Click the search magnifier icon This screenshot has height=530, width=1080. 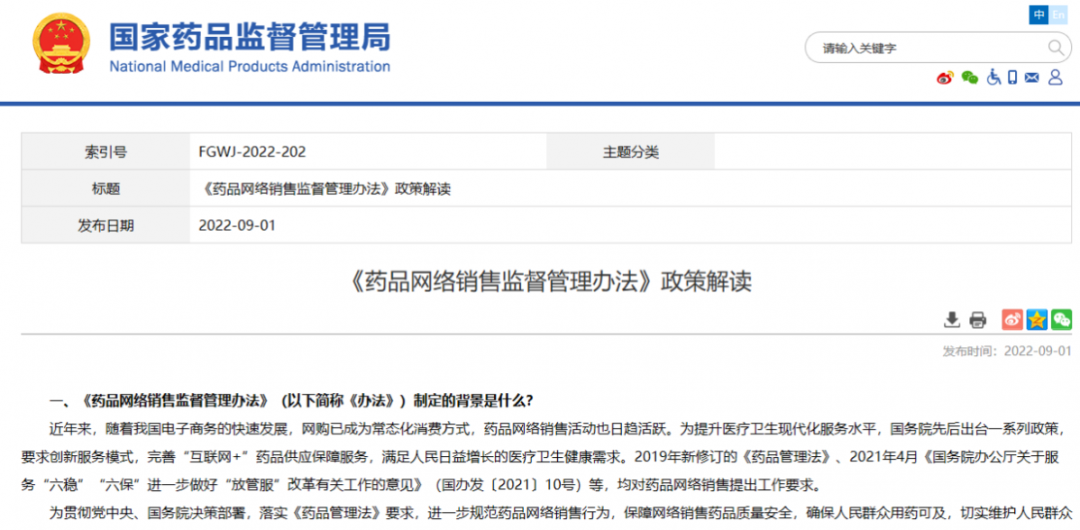1056,47
